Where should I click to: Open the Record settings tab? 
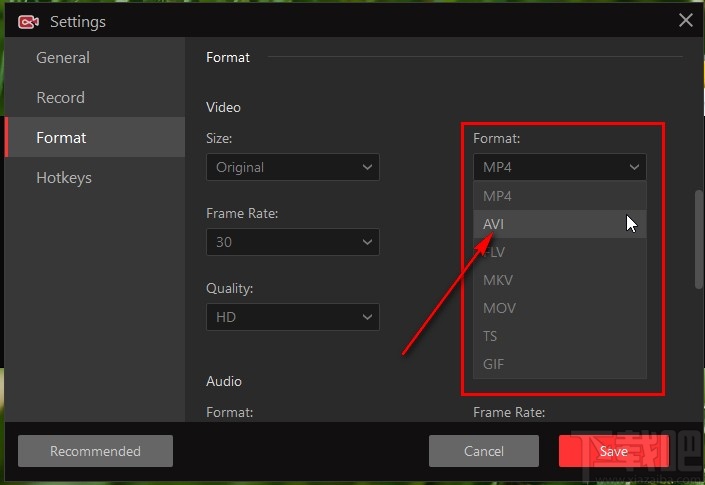tap(95, 98)
